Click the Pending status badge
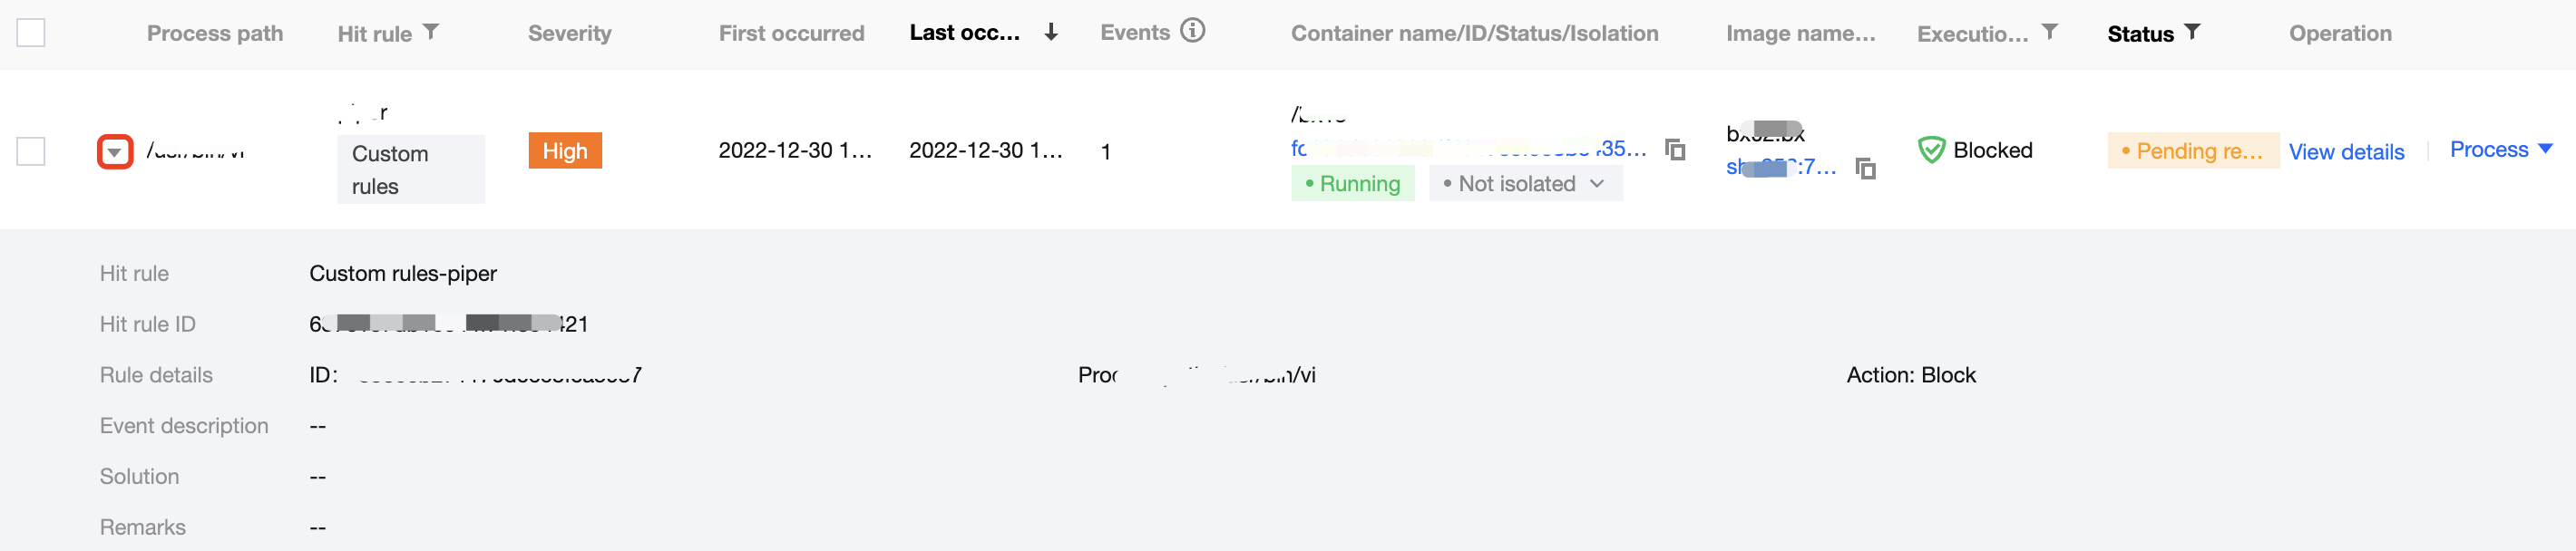The width and height of the screenshot is (2576, 551). point(2192,151)
